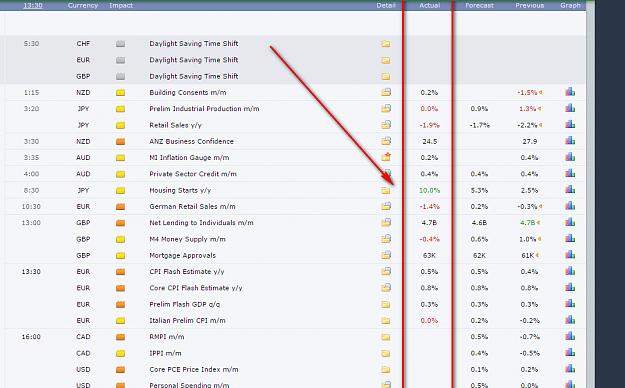Show graph for German Retail Sales m/m
Image resolution: width=625 pixels, height=388 pixels.
(x=570, y=206)
